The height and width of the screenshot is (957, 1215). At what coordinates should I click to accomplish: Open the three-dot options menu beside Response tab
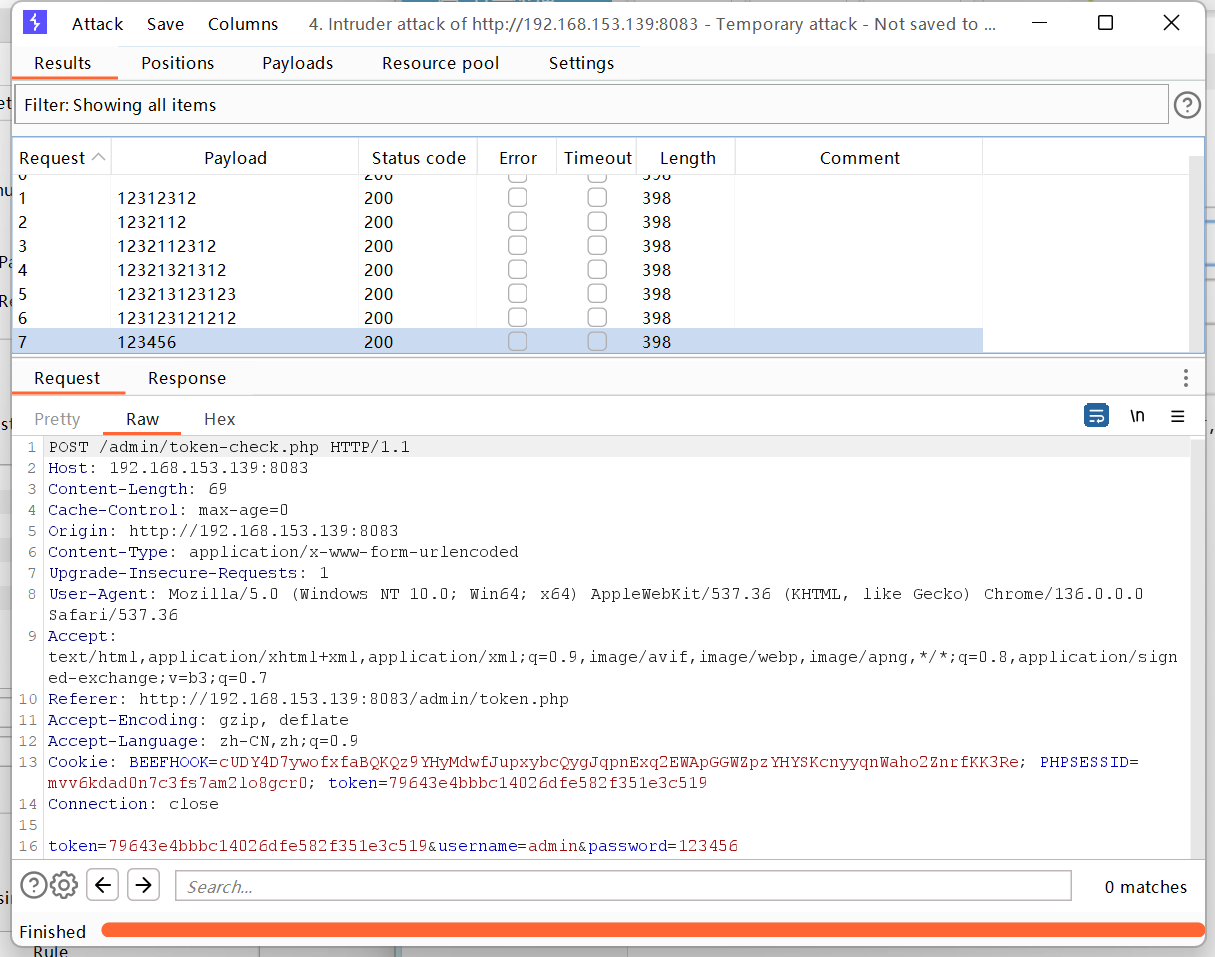[1186, 378]
